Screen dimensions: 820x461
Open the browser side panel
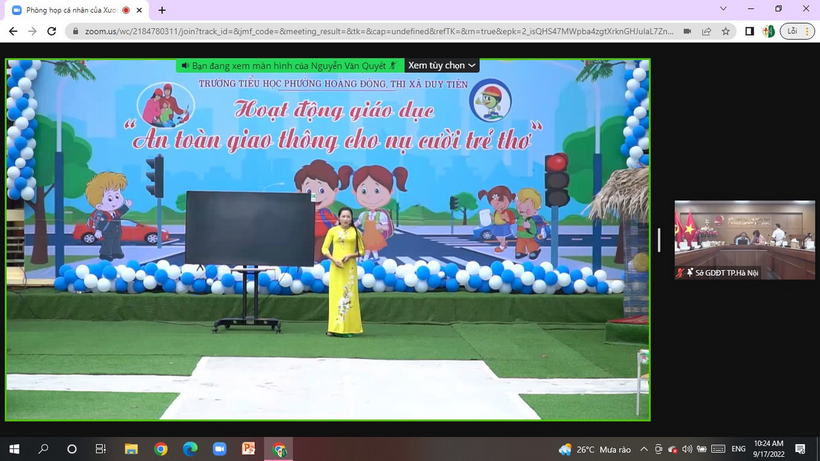pos(749,31)
